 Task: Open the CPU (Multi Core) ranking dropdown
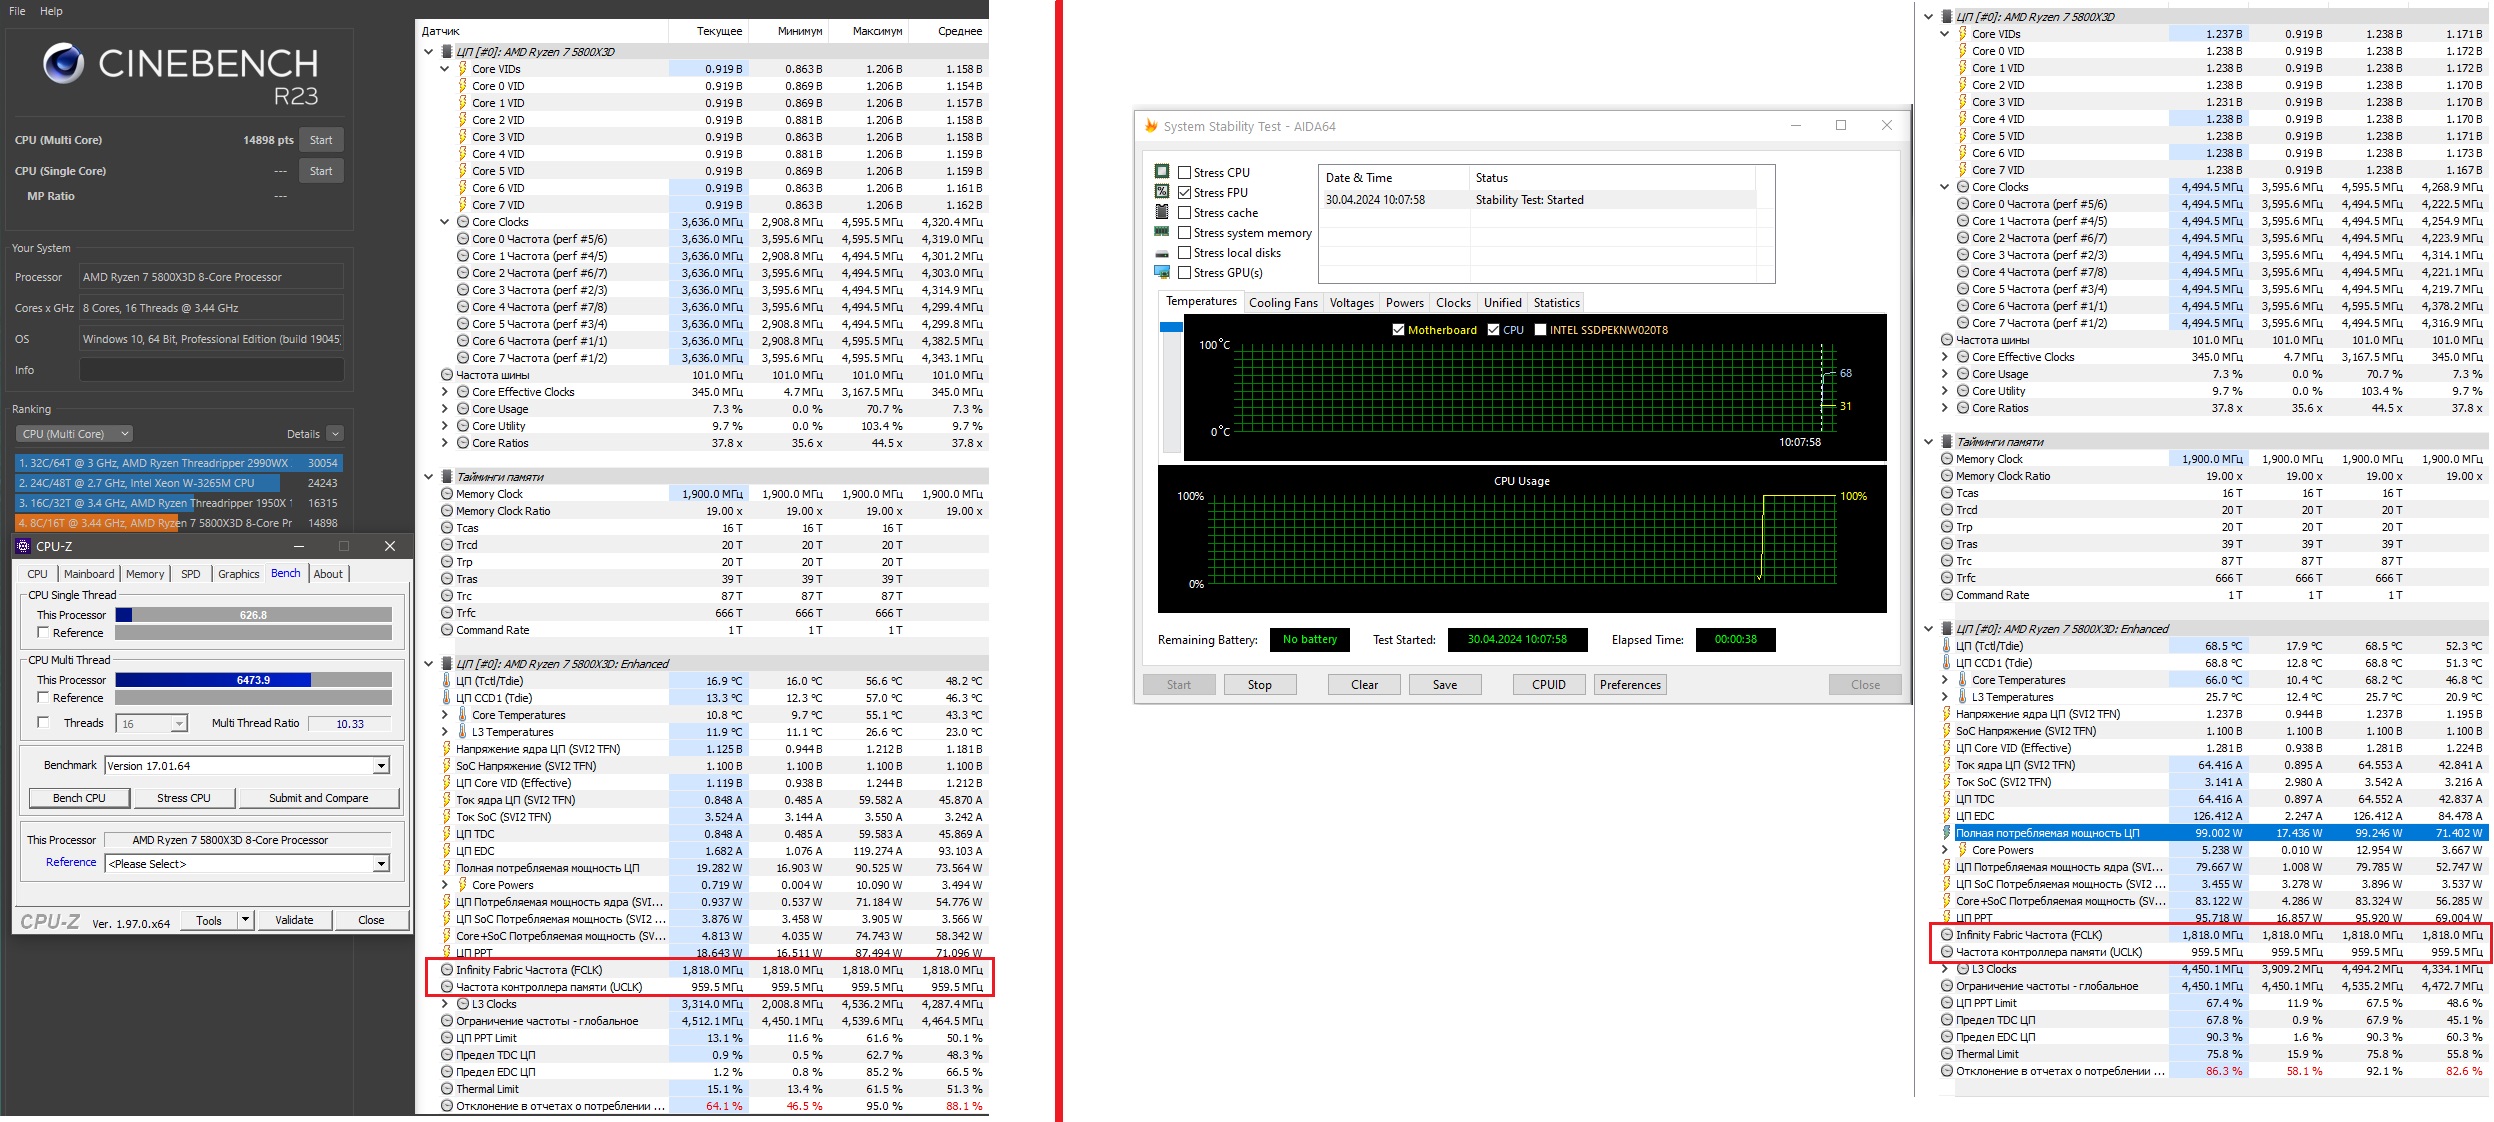point(74,434)
